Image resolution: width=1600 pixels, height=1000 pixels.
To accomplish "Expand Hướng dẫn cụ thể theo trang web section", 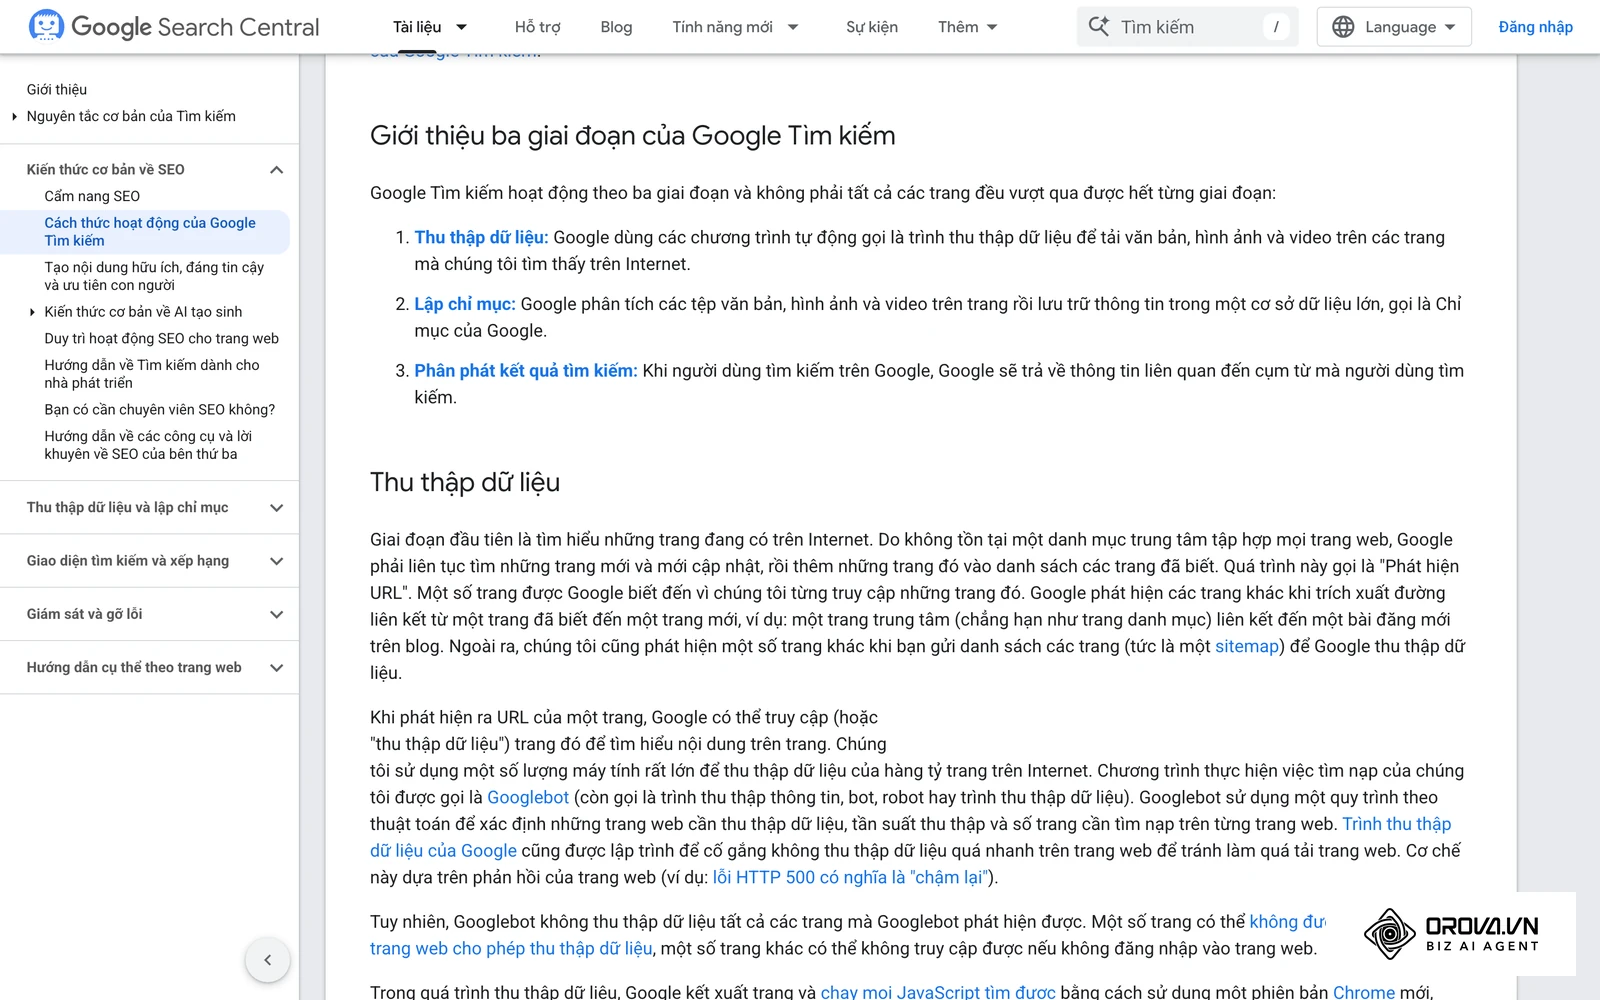I will [277, 668].
